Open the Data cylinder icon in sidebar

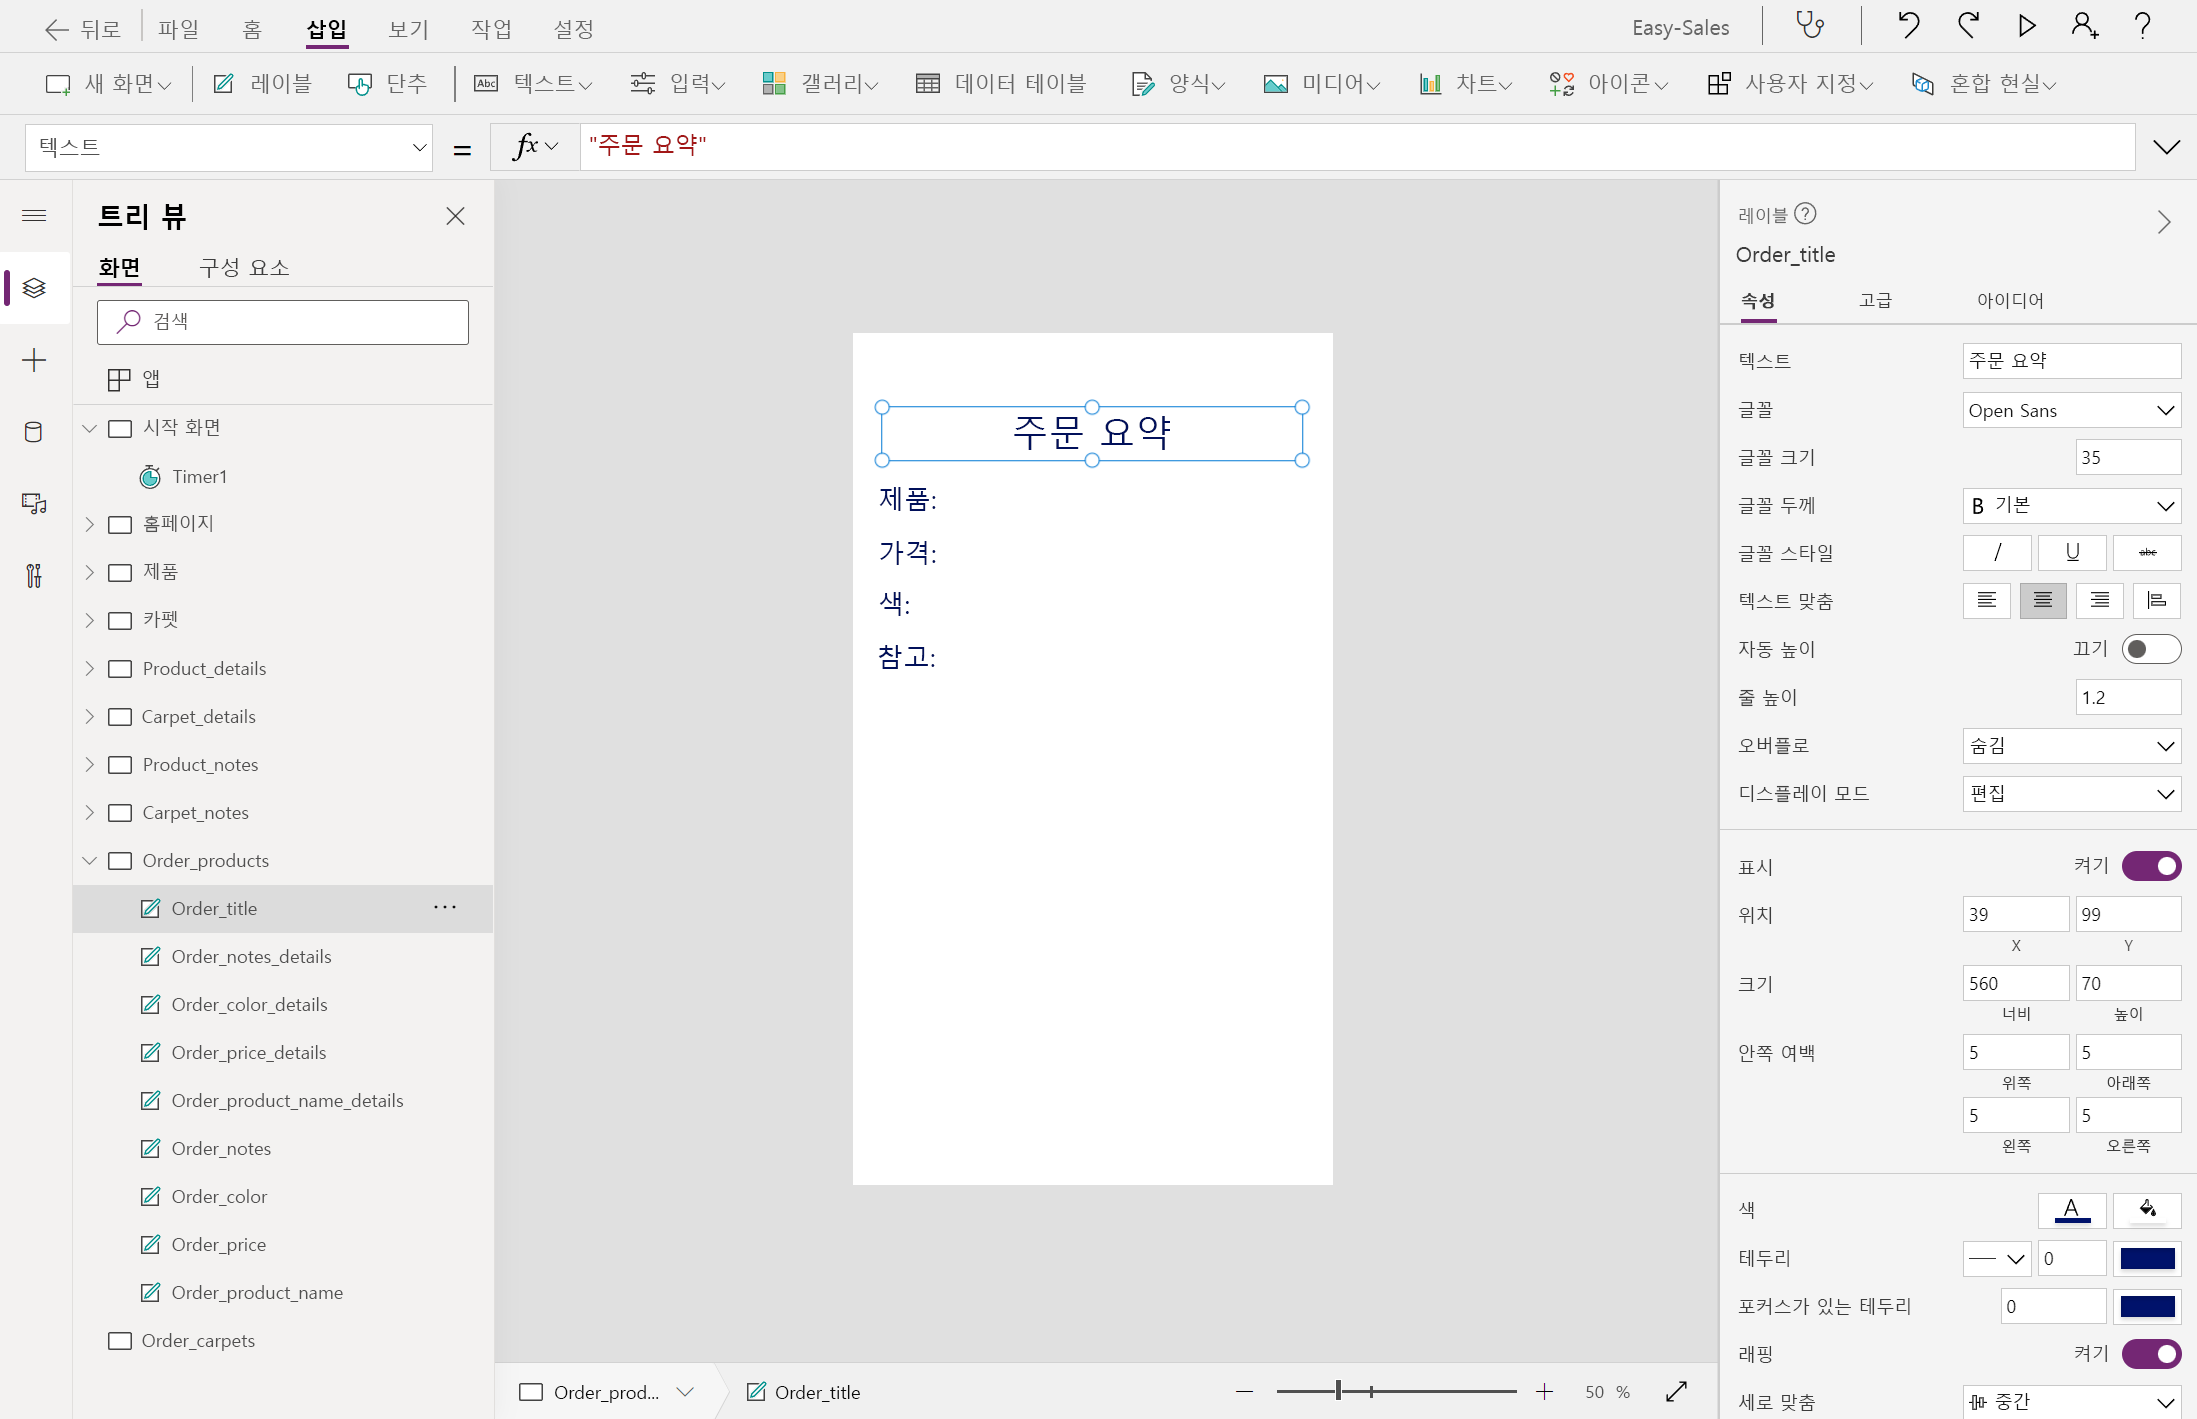pos(34,432)
